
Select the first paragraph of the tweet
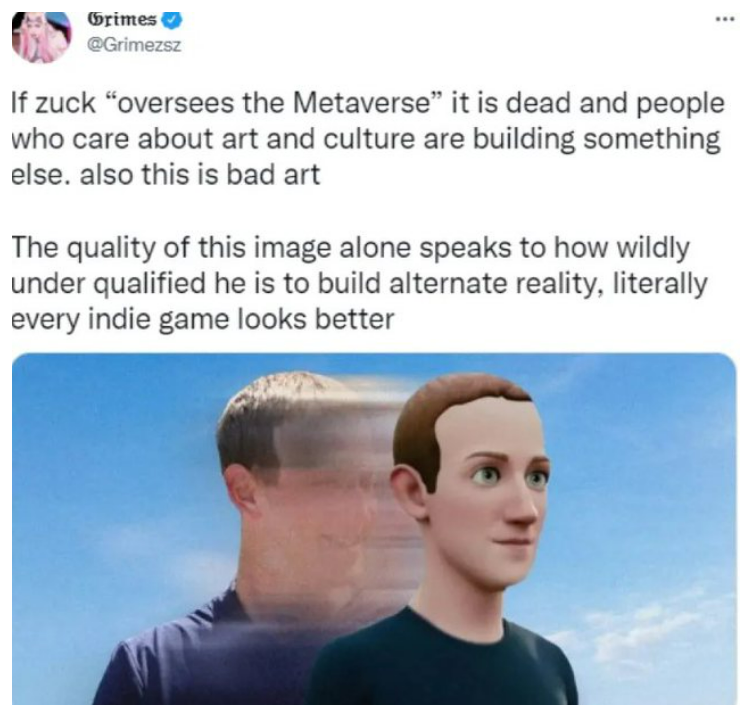coord(368,139)
